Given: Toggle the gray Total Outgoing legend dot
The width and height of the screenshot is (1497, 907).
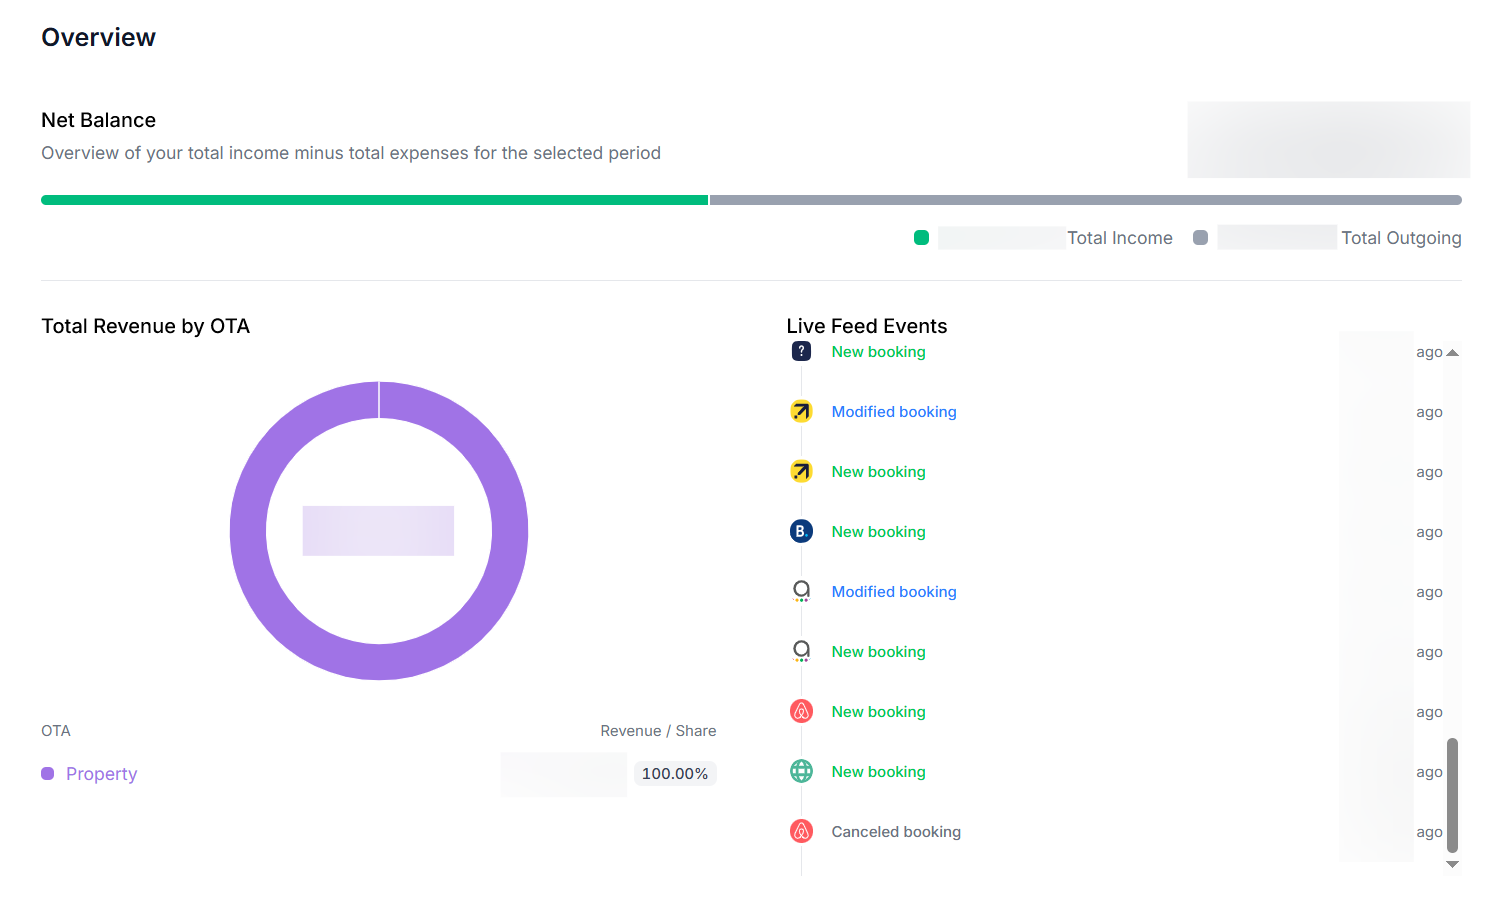Looking at the screenshot, I should tap(1200, 238).
